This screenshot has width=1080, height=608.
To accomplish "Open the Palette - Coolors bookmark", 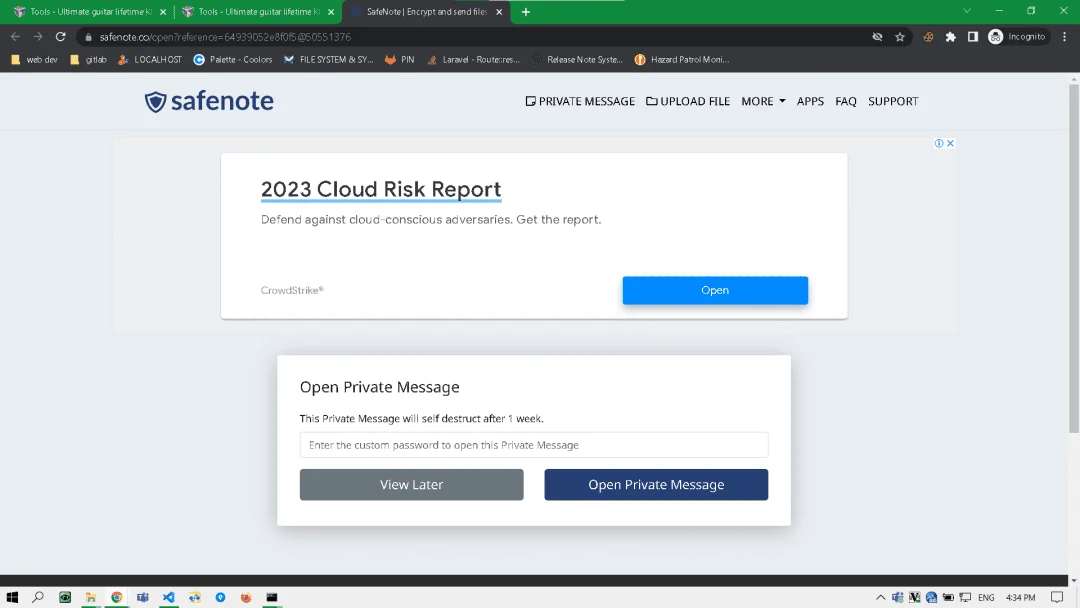I will pos(233,60).
